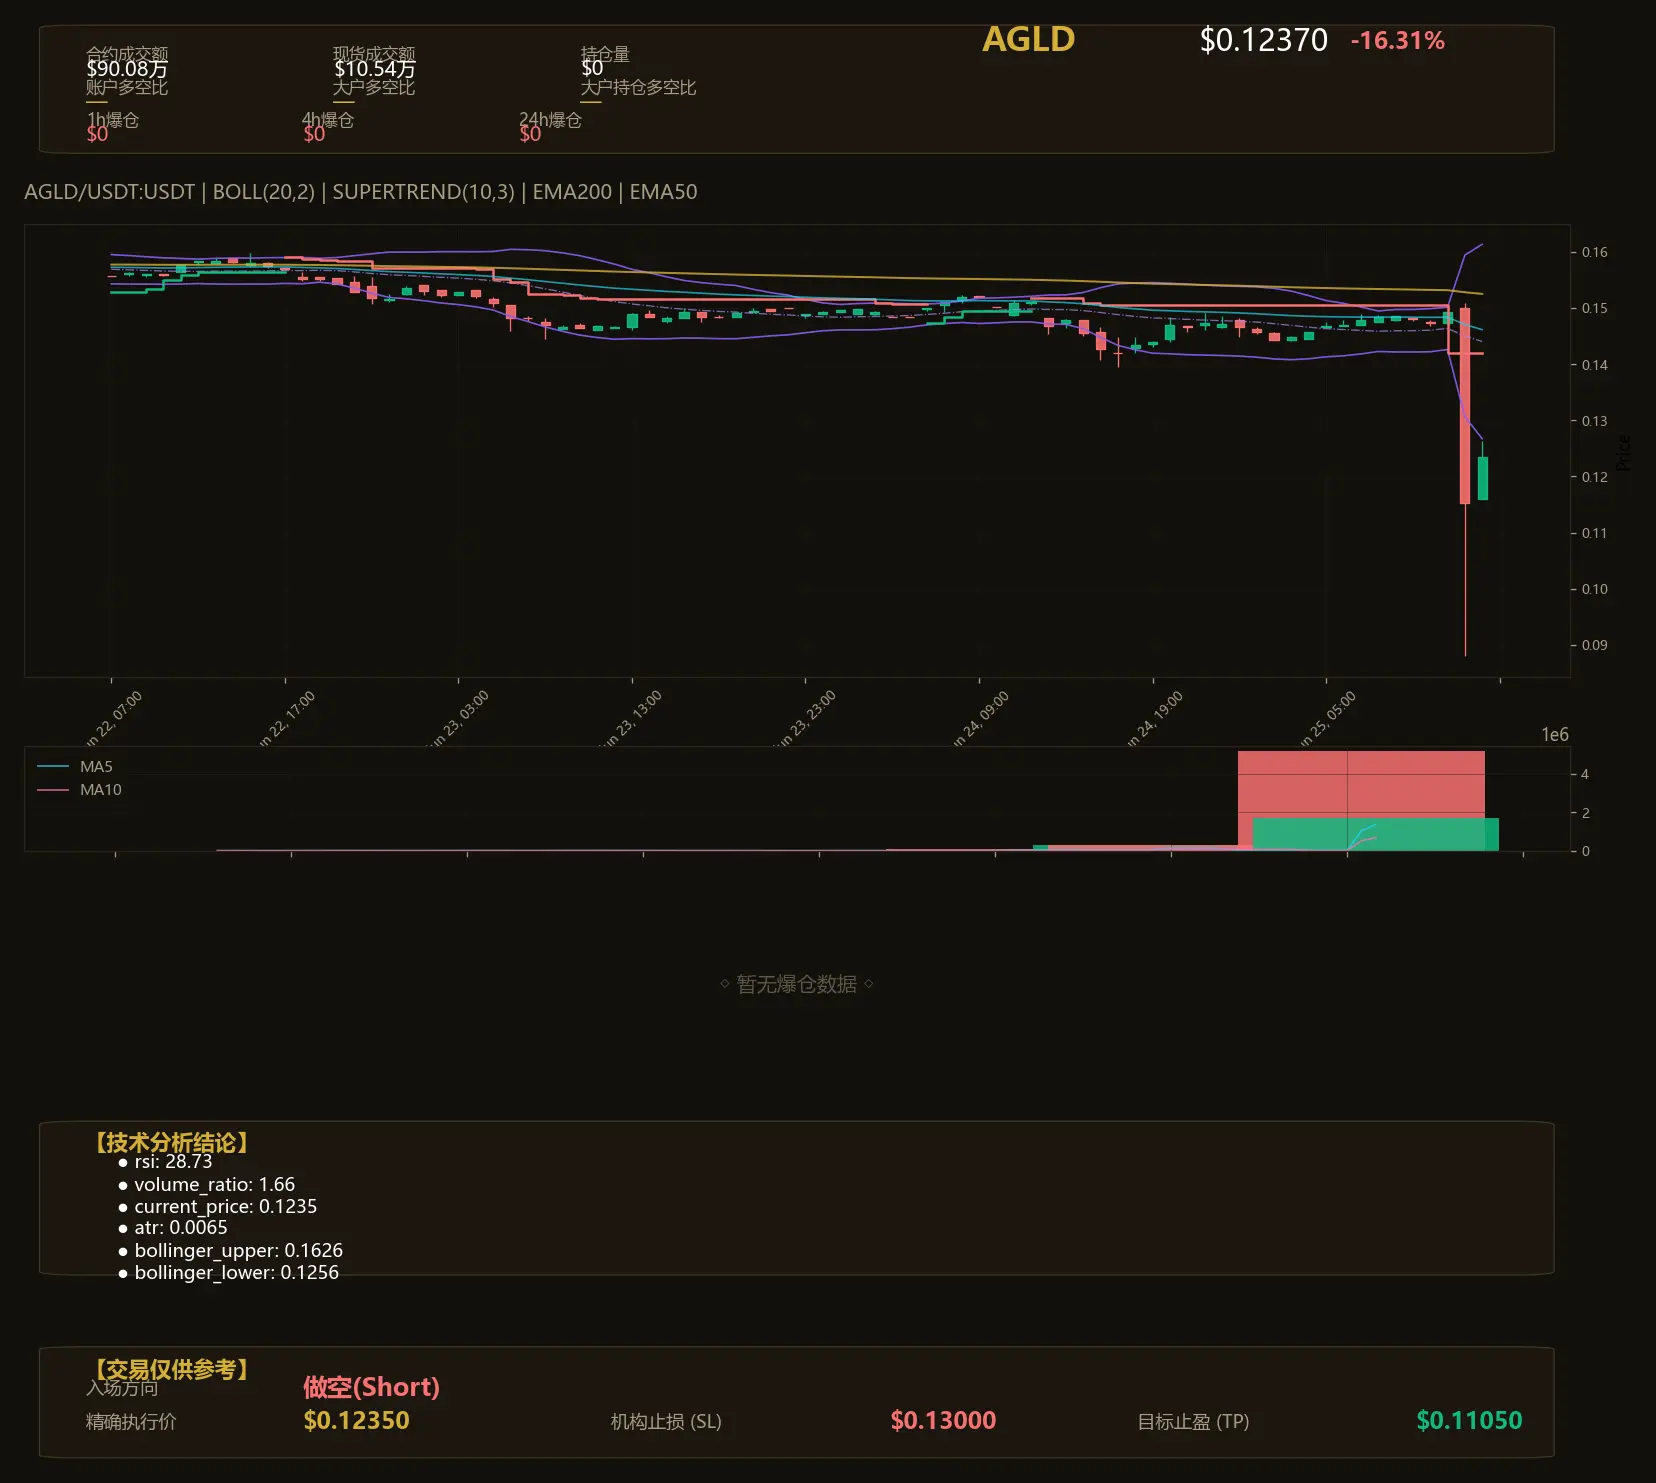The image size is (1656, 1483).
Task: Select the $0.13000 stop loss value
Action: [x=943, y=1420]
